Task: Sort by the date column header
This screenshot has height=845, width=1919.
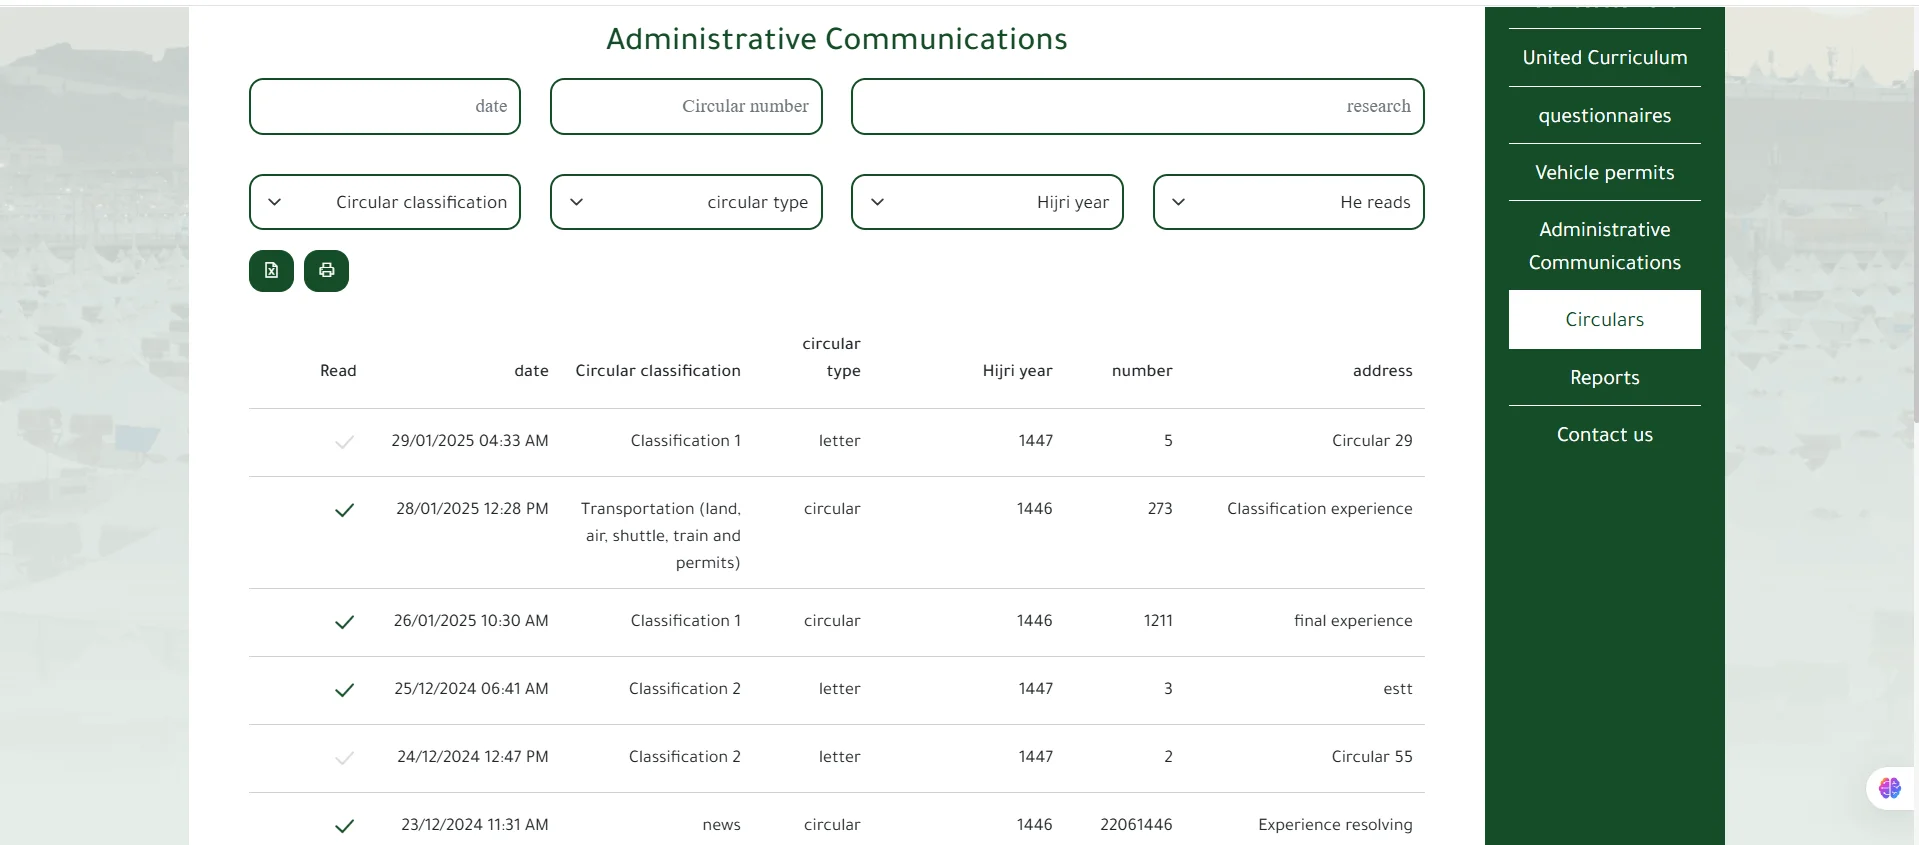Action: click(531, 371)
